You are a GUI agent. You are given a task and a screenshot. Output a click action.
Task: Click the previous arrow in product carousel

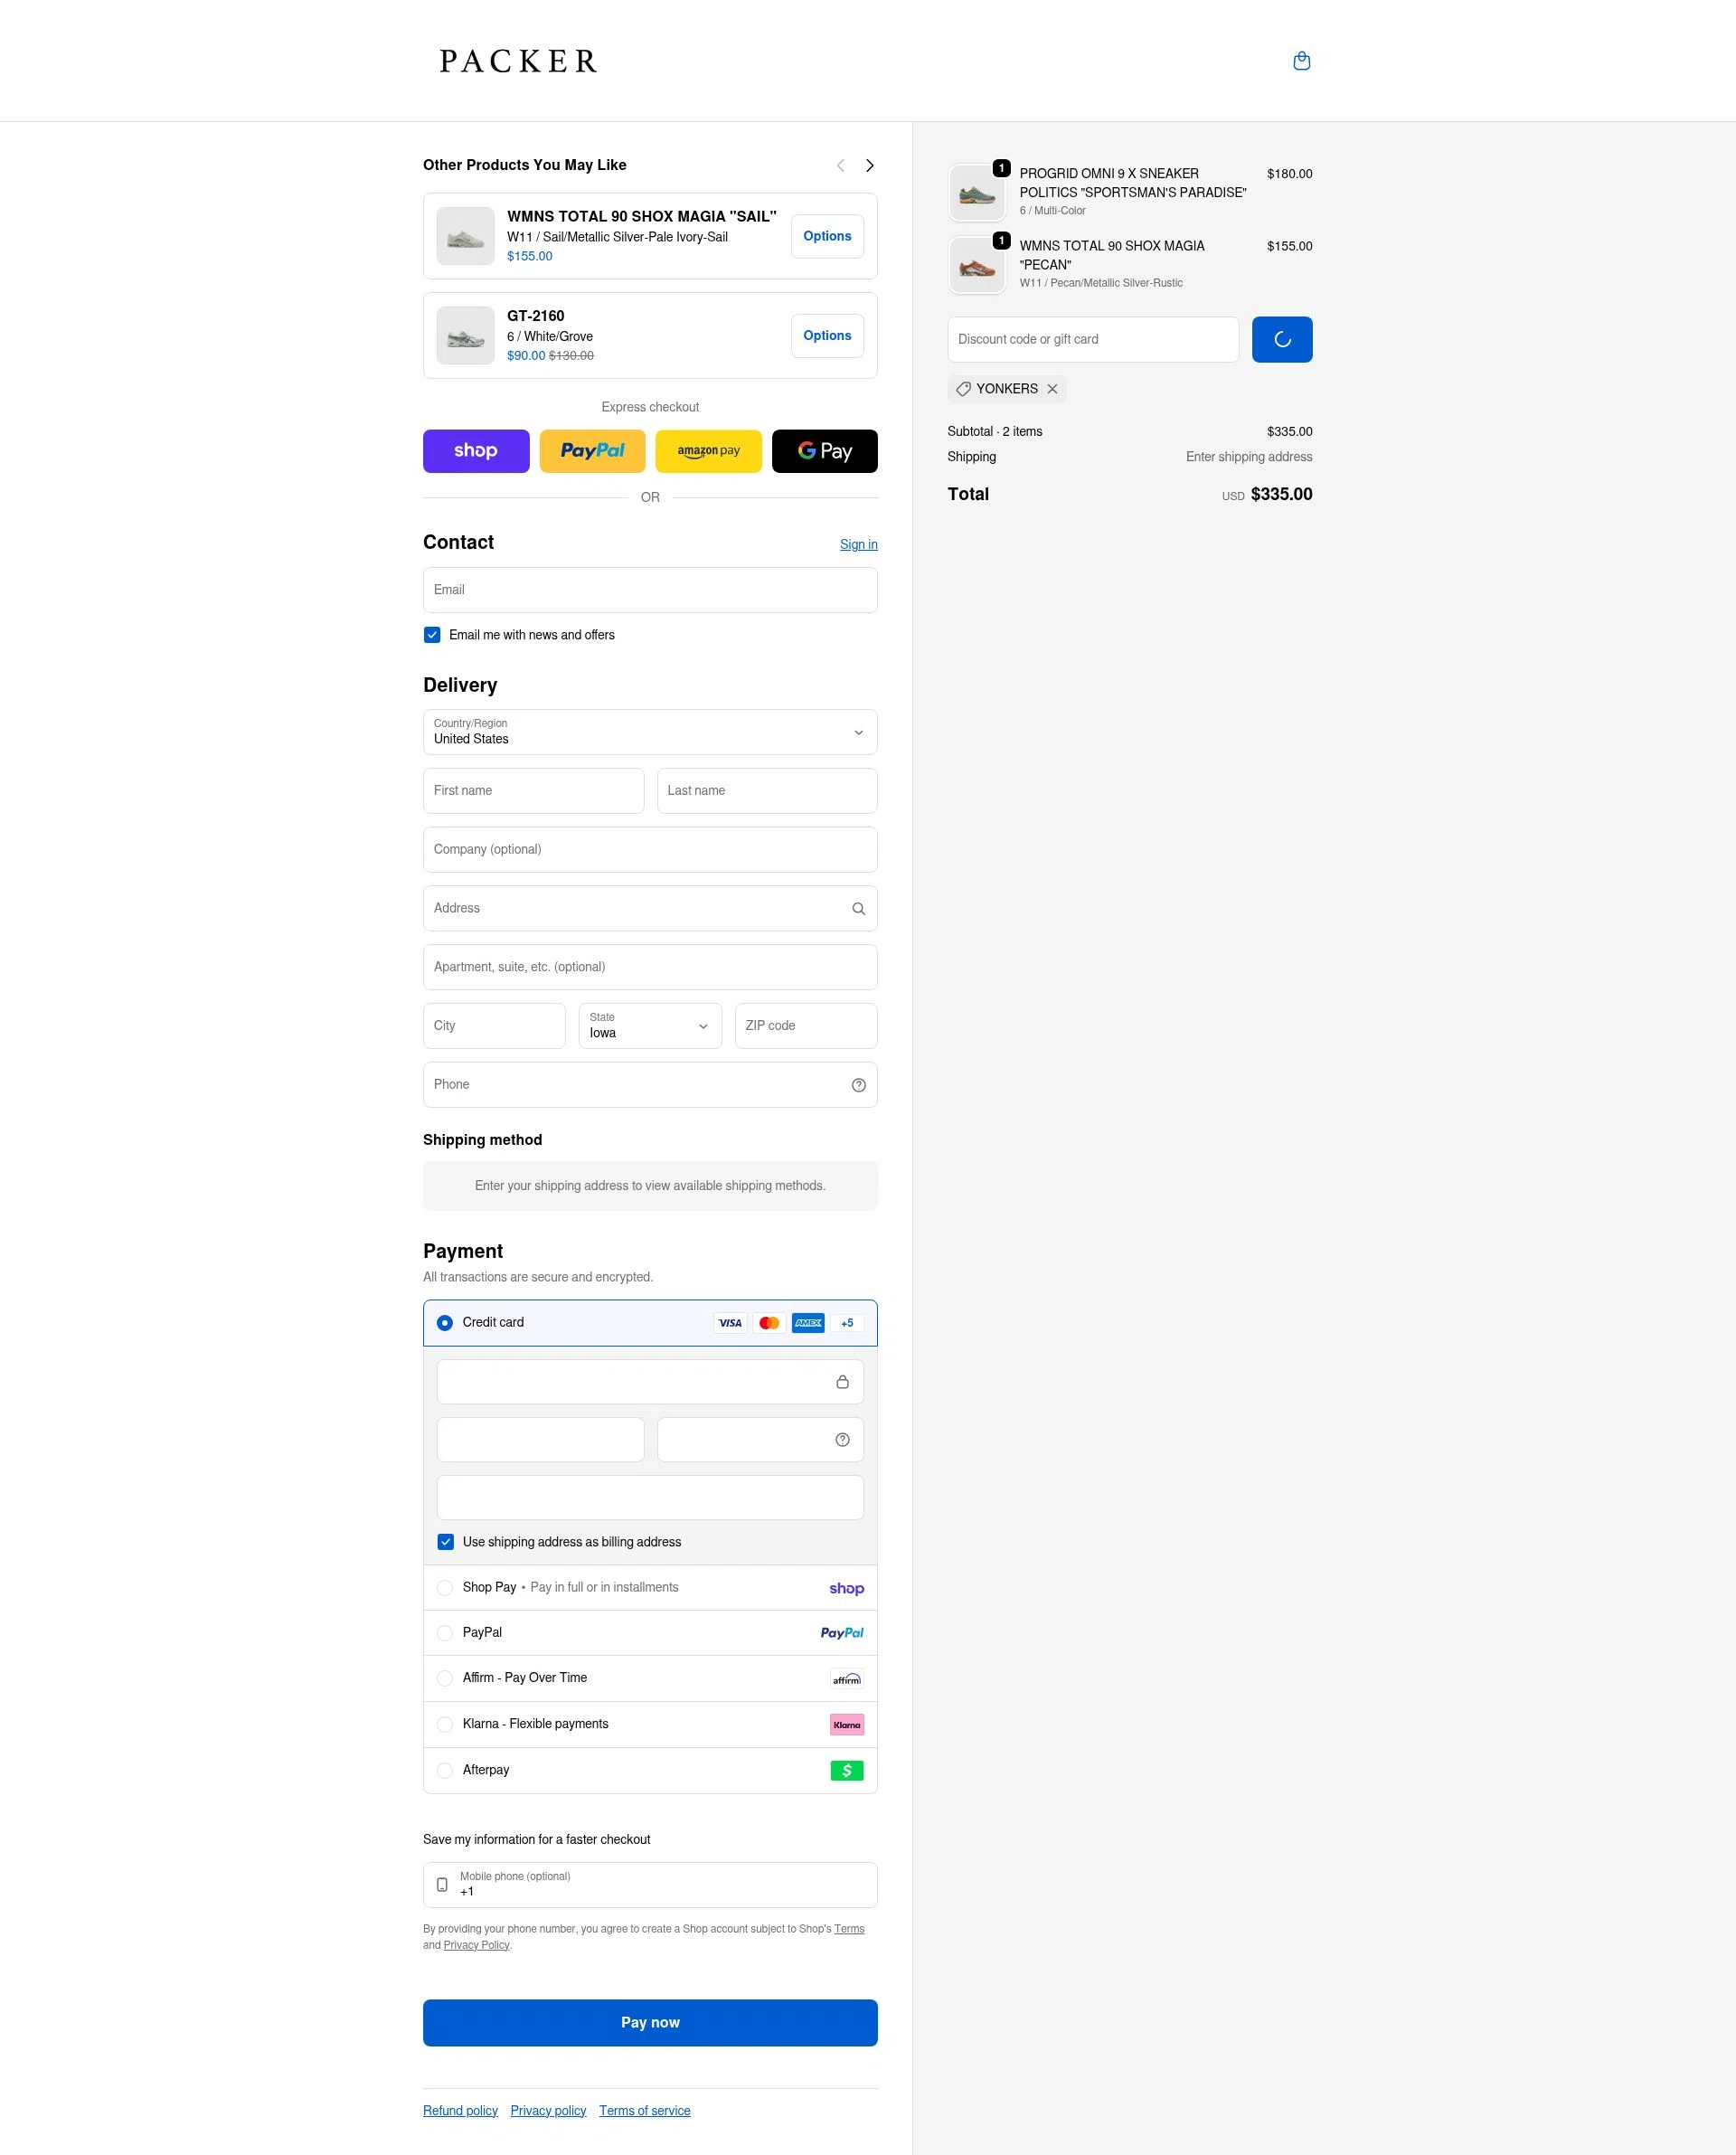click(x=840, y=165)
